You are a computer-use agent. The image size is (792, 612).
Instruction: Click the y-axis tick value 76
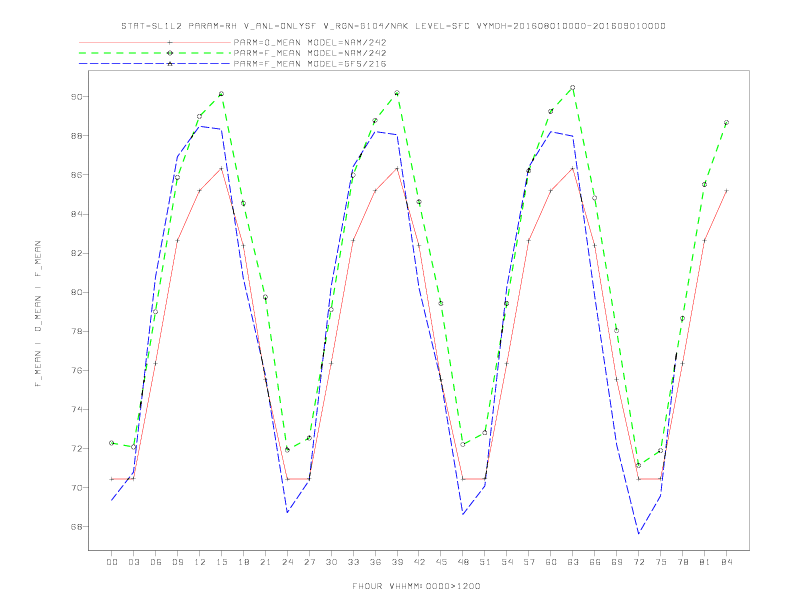click(x=77, y=370)
